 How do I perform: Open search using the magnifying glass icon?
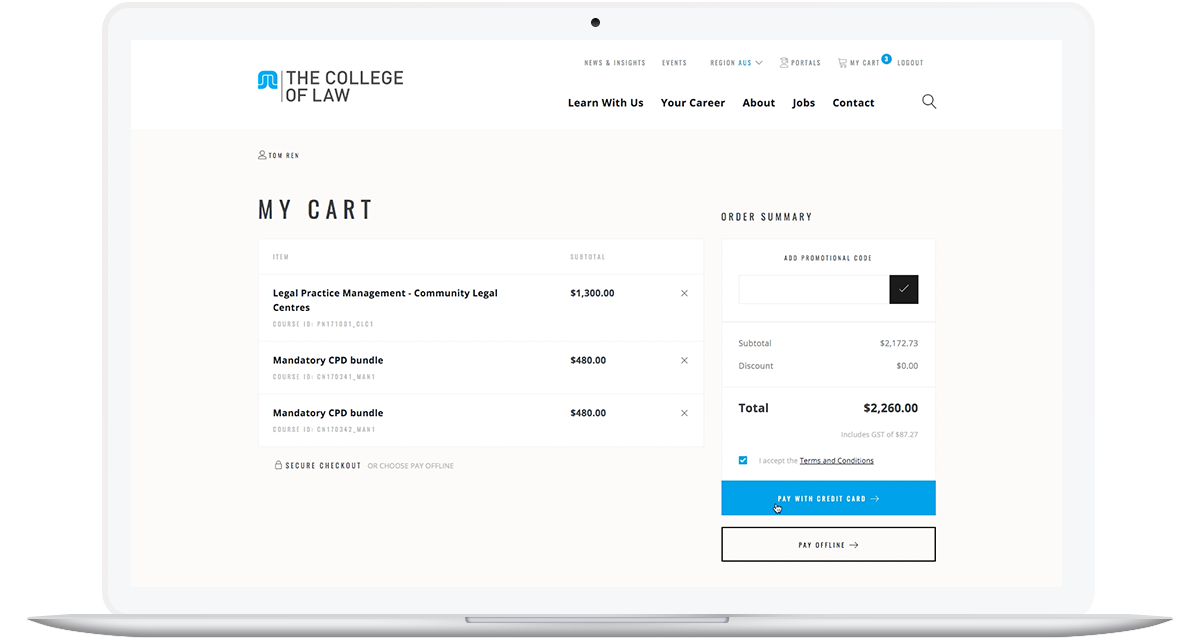click(x=928, y=101)
